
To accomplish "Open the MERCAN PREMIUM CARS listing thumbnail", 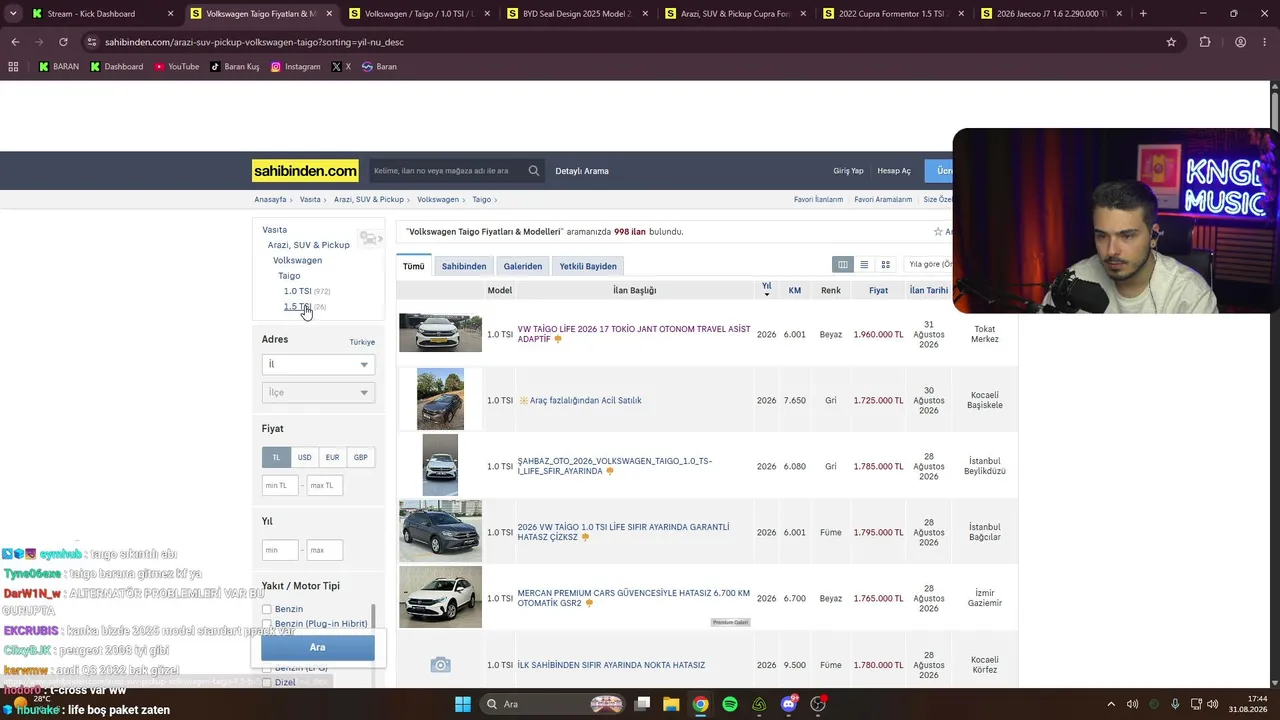I will point(440,597).
